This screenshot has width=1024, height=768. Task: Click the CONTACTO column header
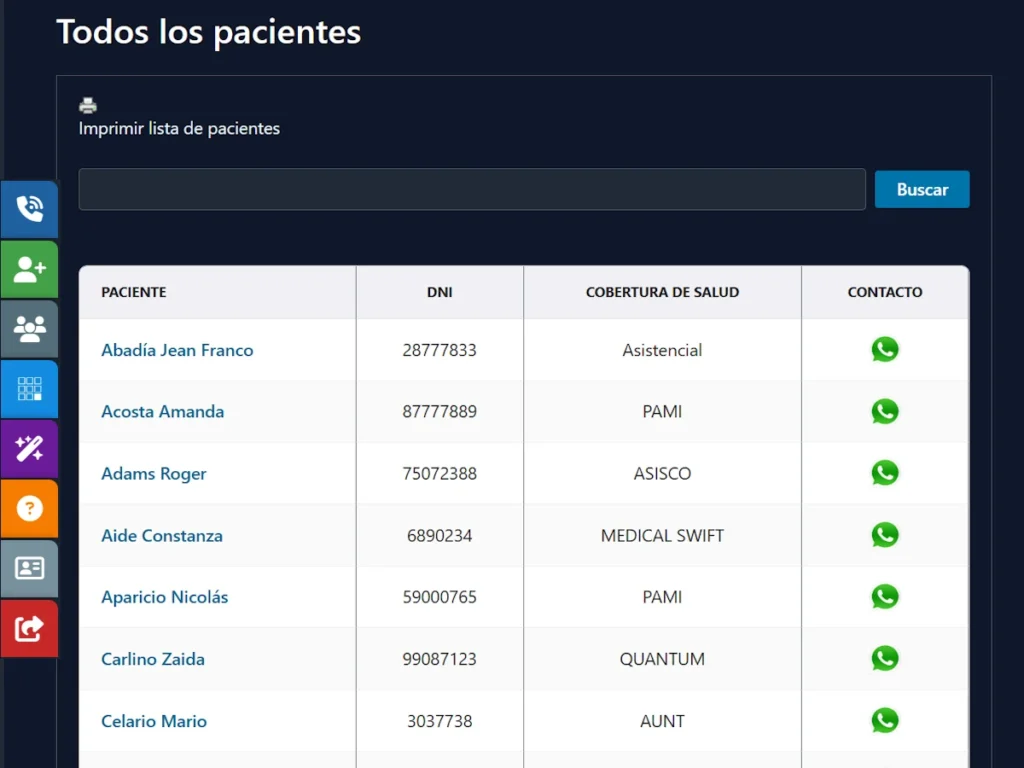tap(885, 292)
